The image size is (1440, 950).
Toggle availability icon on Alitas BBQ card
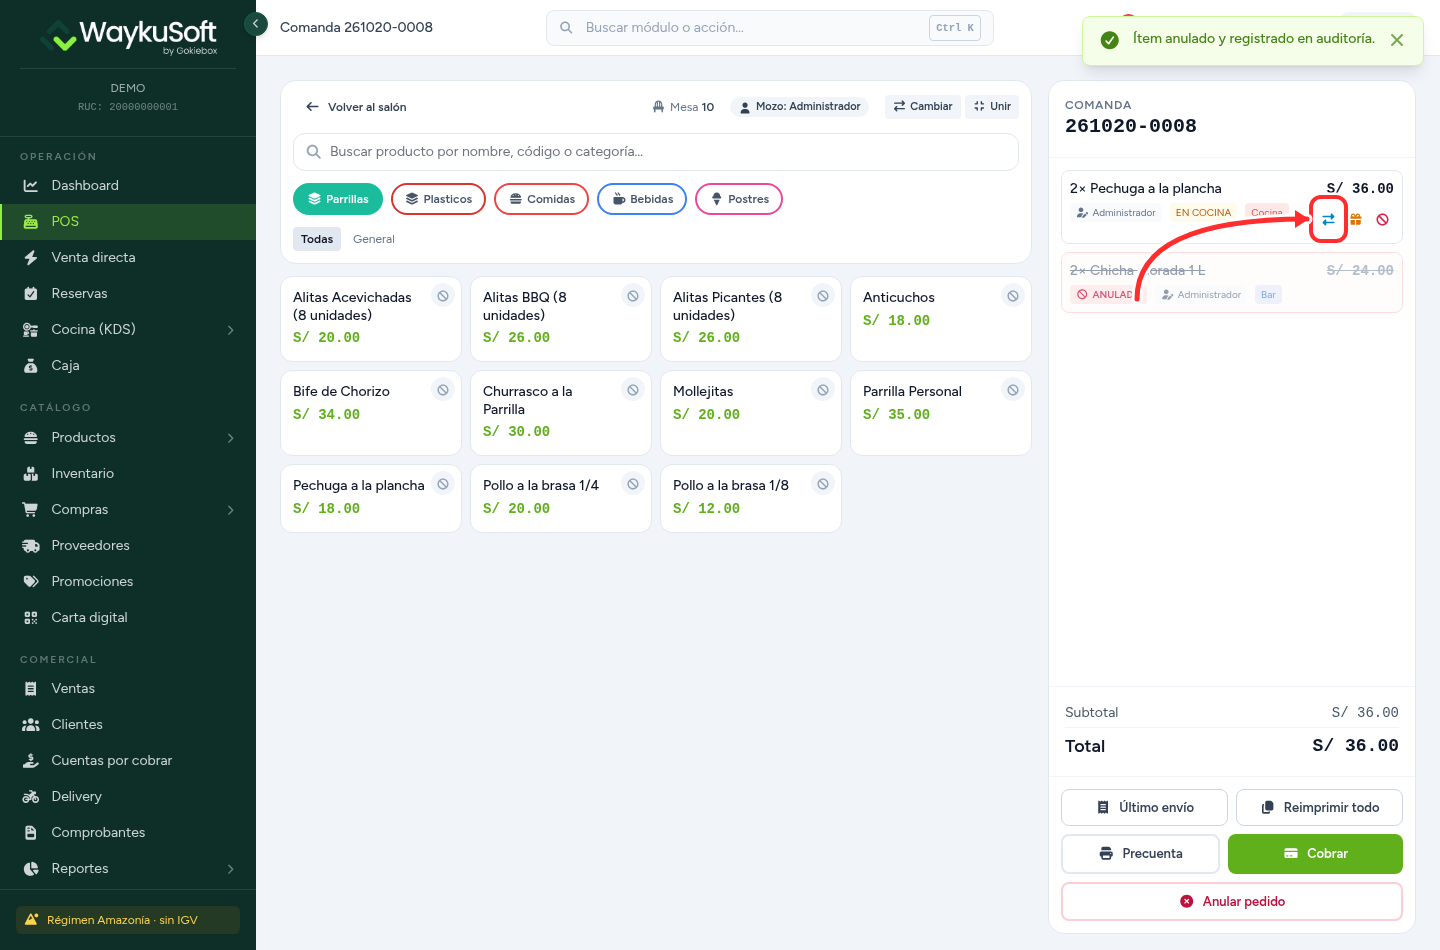click(x=633, y=296)
